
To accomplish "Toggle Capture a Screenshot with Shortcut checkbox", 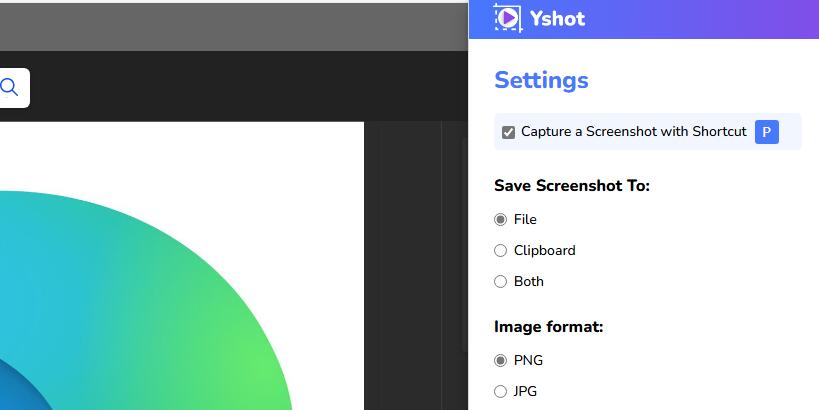I will click(508, 132).
